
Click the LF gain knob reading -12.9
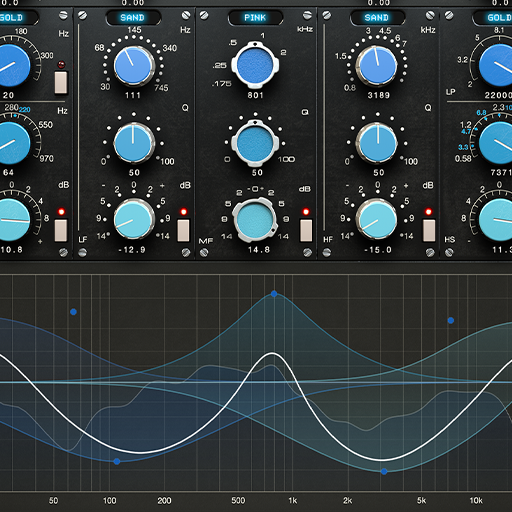pos(134,219)
